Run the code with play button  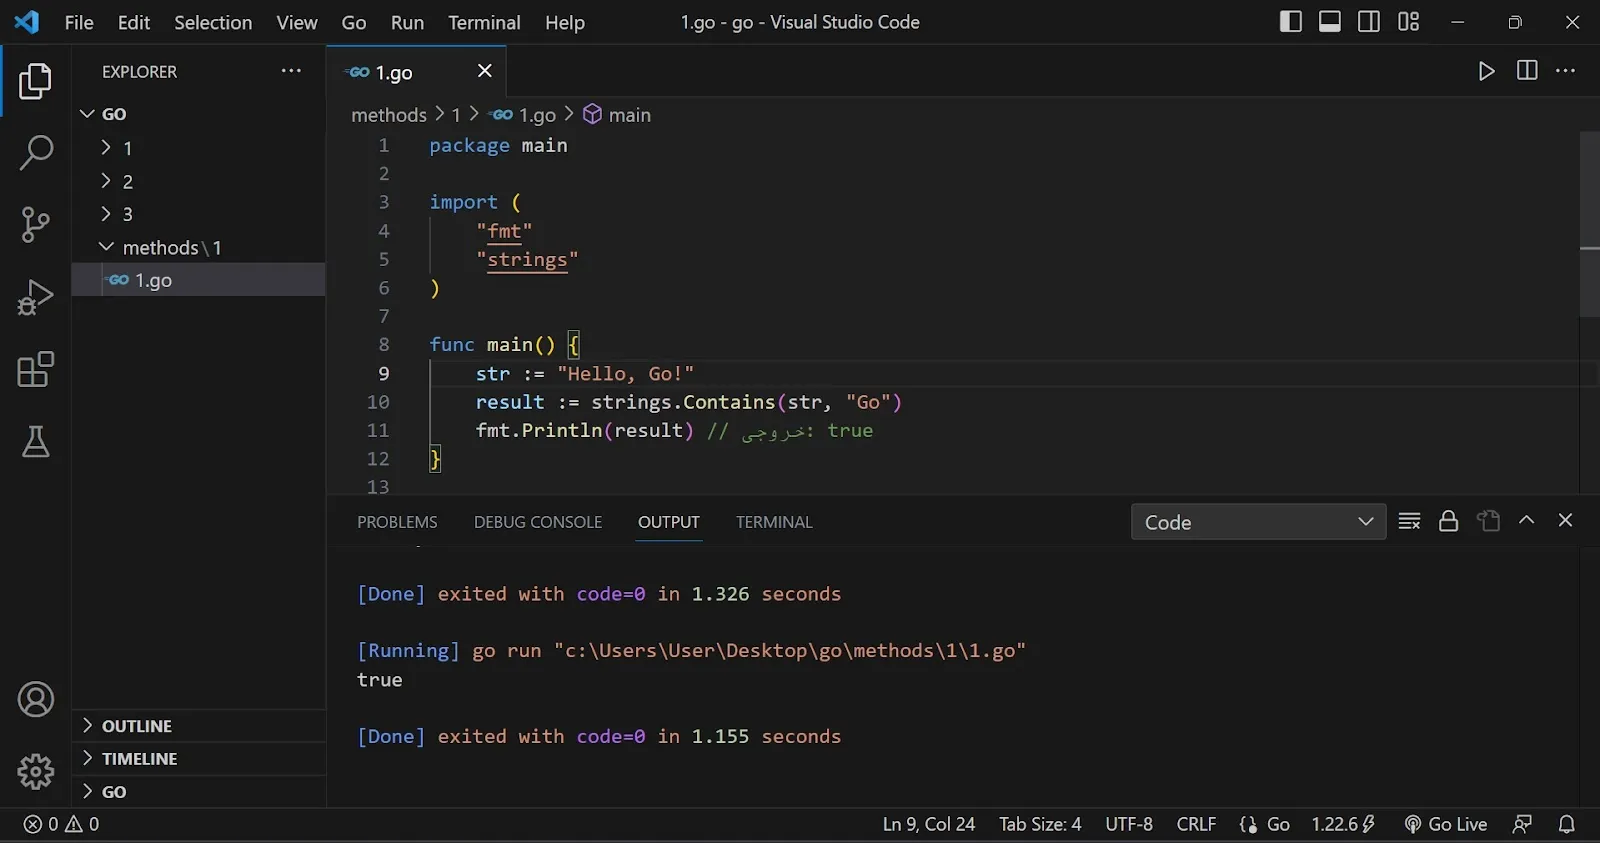pos(1487,71)
